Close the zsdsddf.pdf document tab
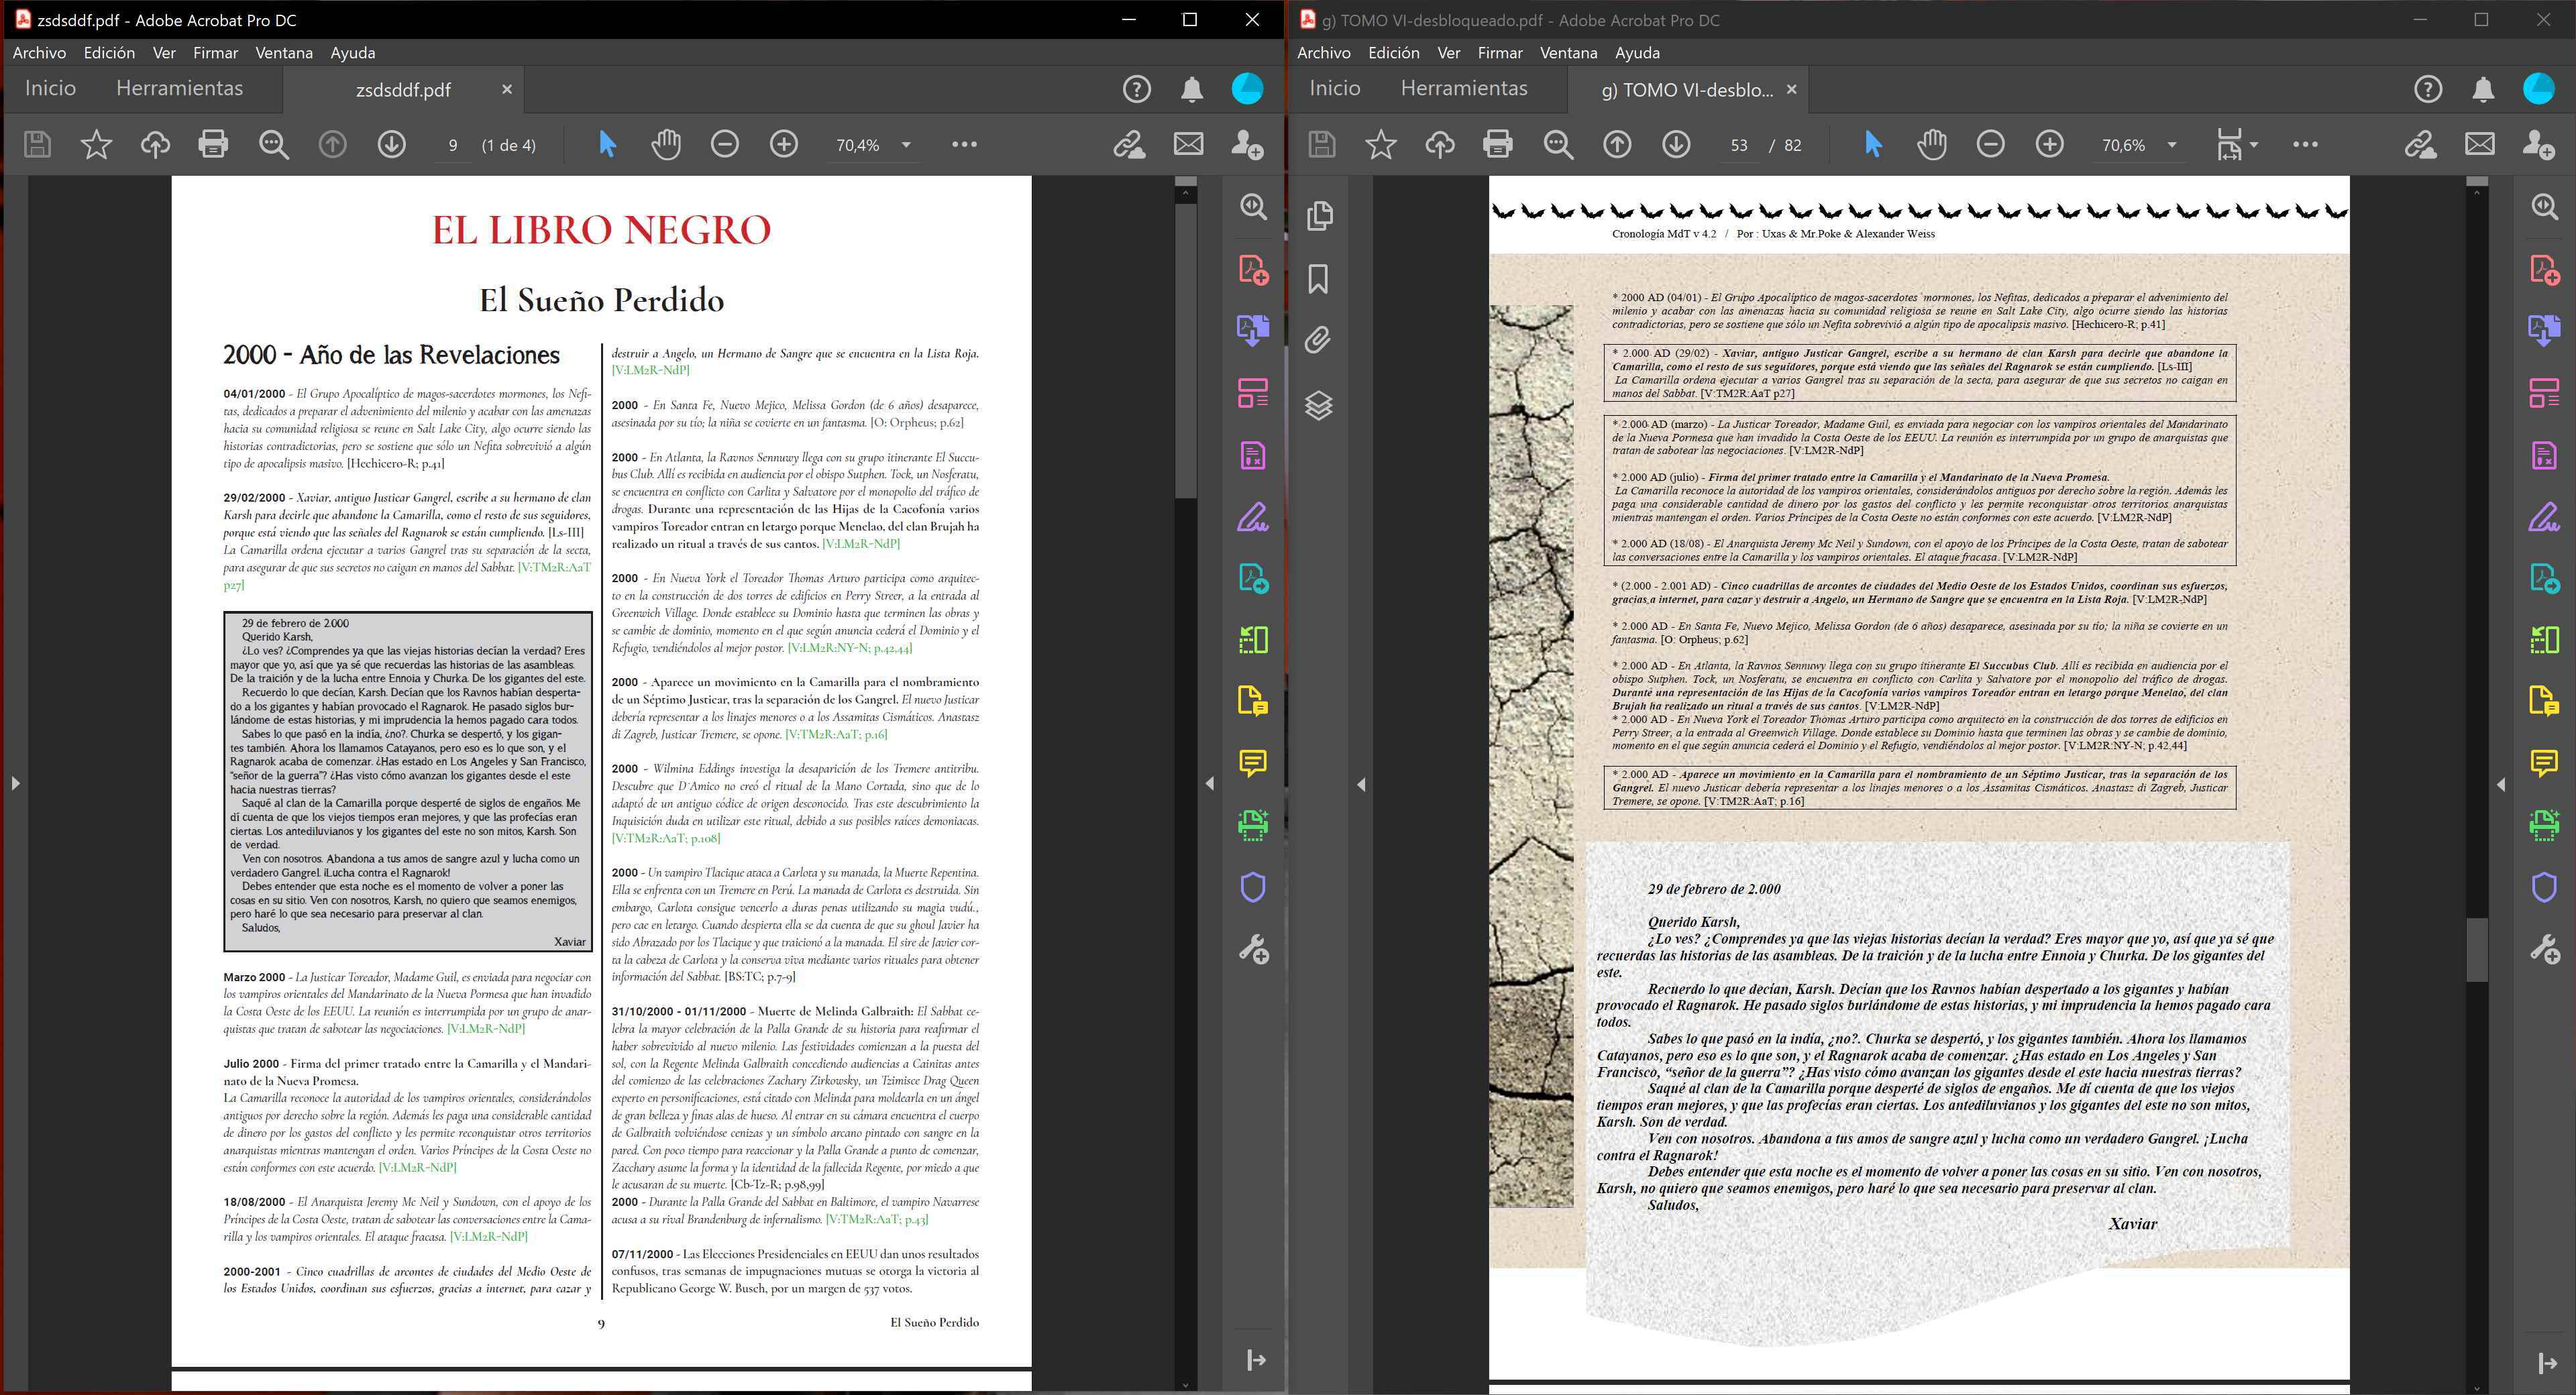2576x1395 pixels. 507,90
